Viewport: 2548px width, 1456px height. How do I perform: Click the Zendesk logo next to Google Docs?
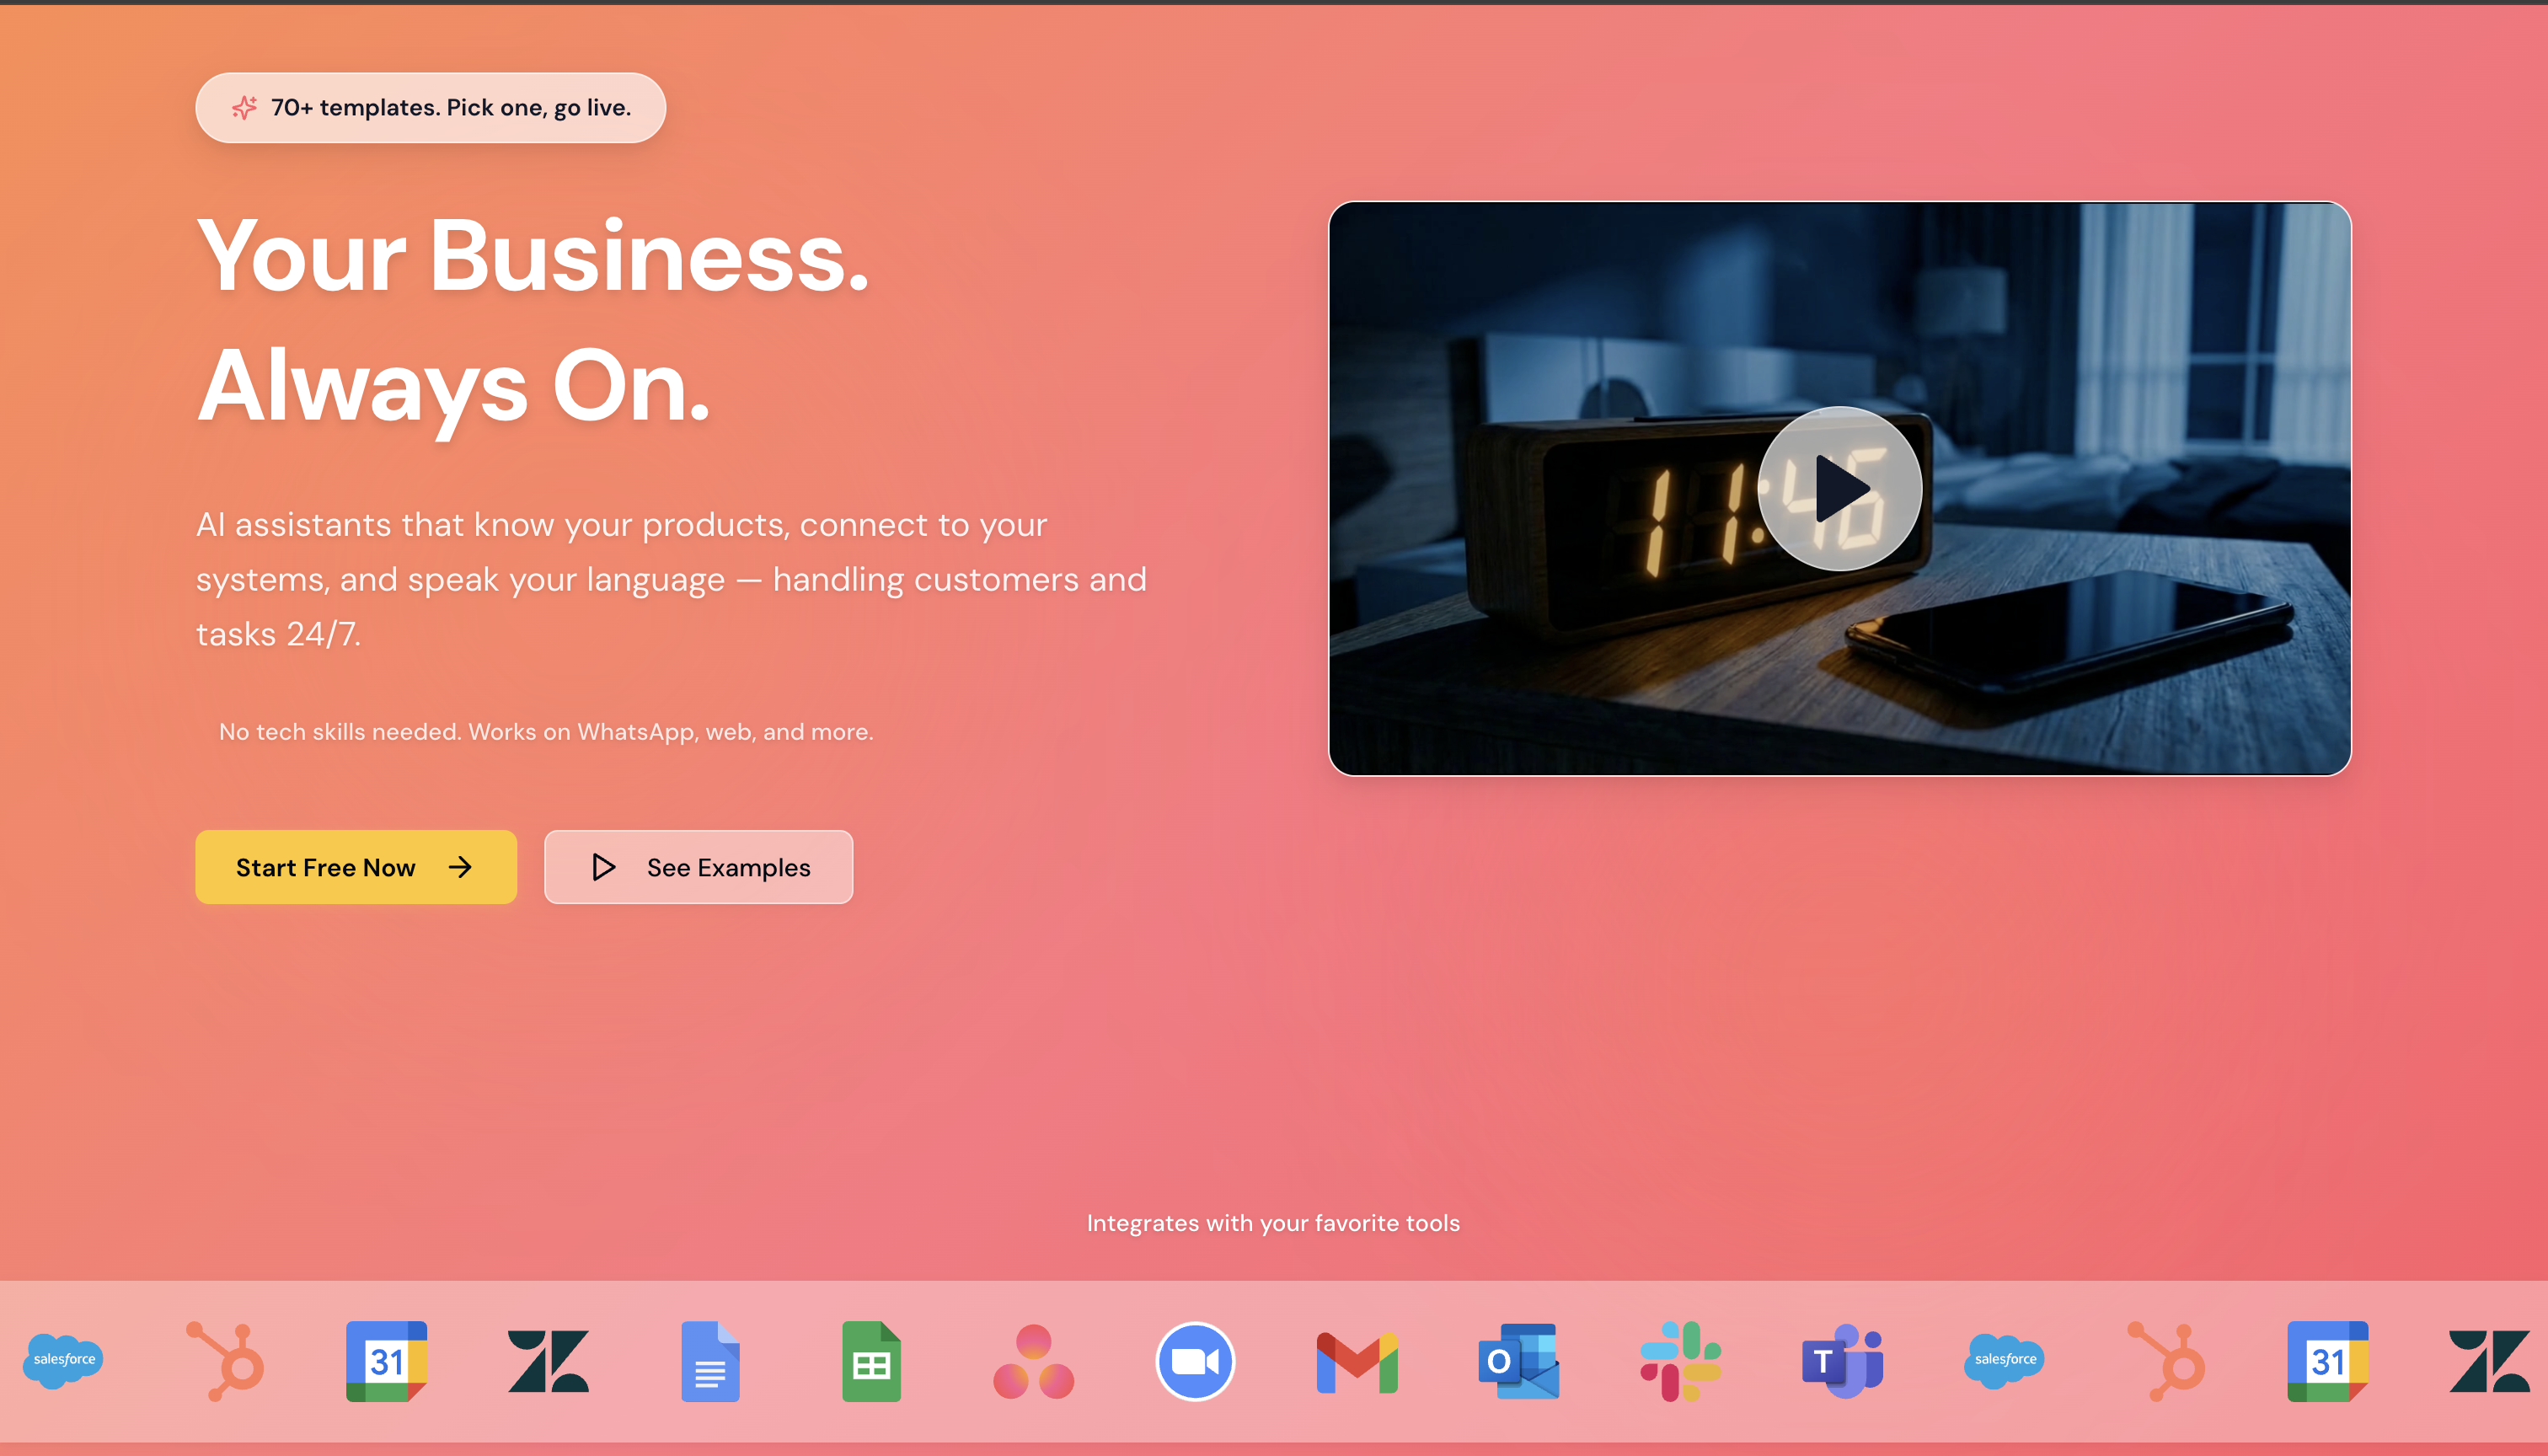[548, 1361]
